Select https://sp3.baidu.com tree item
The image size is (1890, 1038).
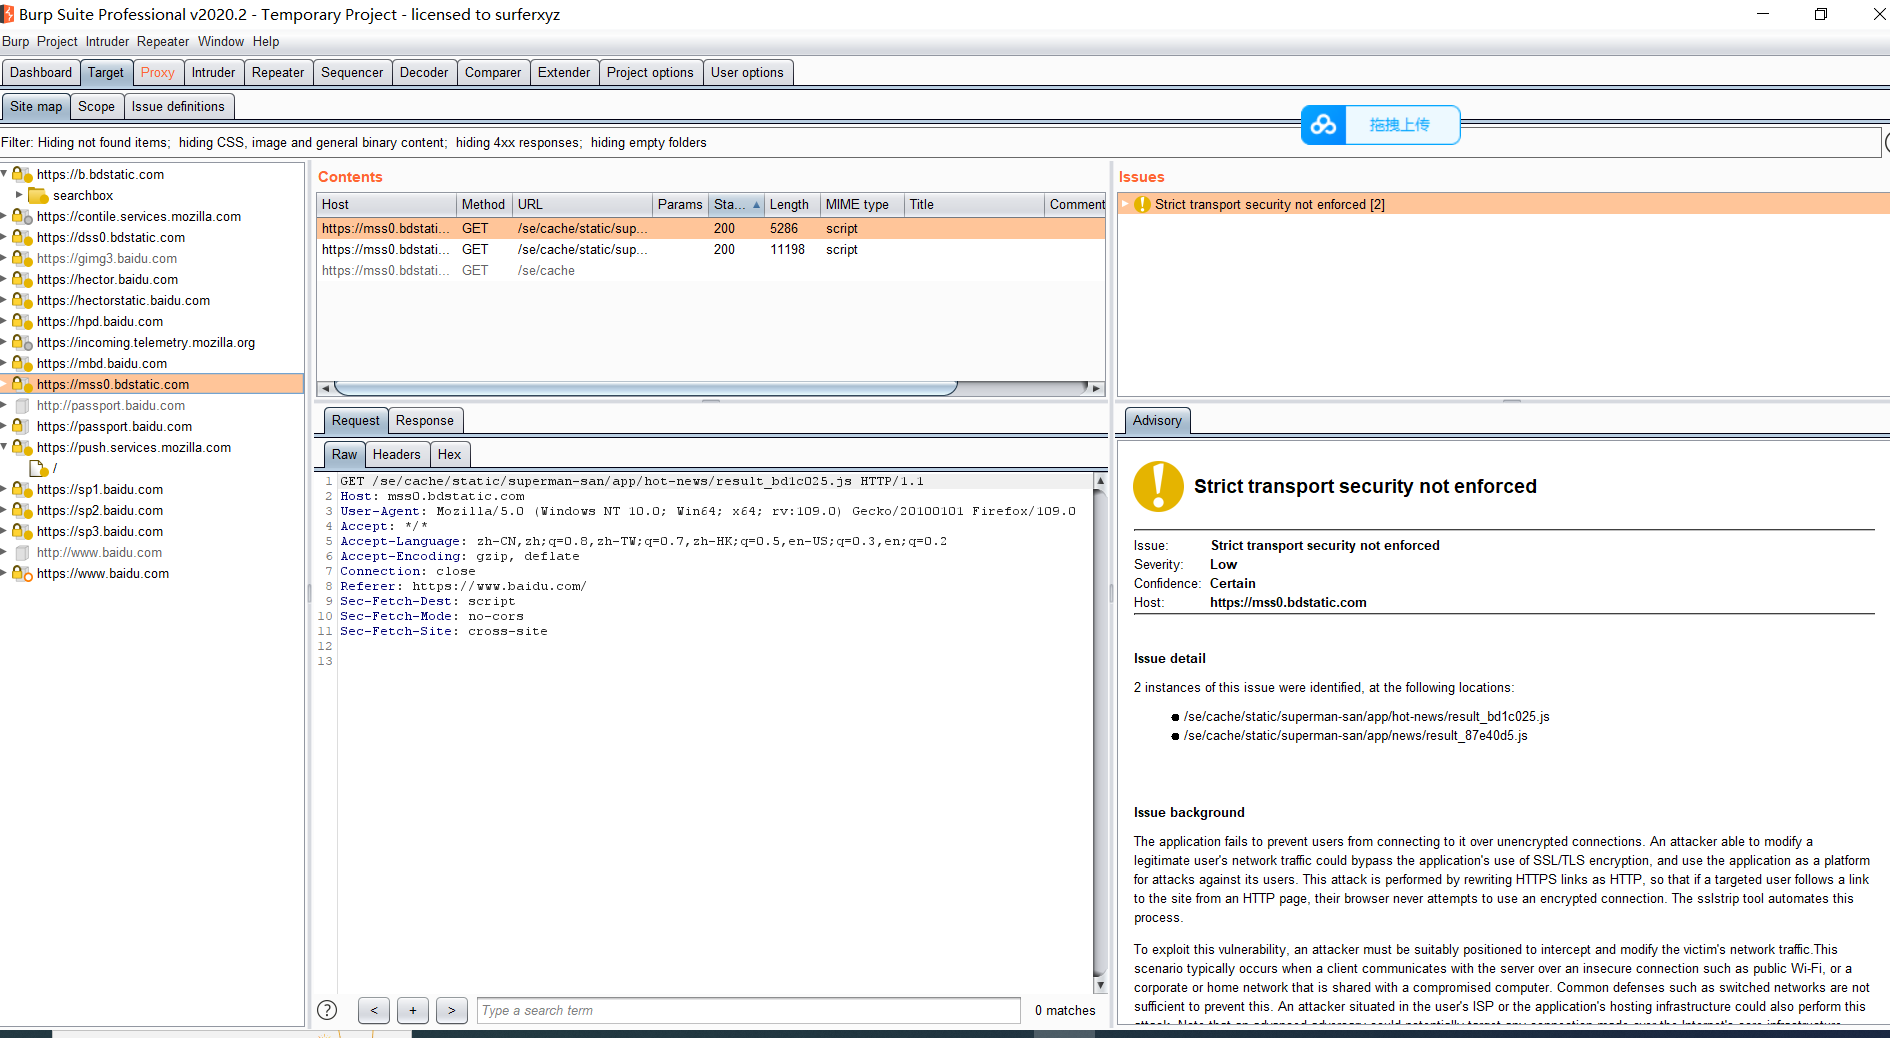[x=100, y=531]
